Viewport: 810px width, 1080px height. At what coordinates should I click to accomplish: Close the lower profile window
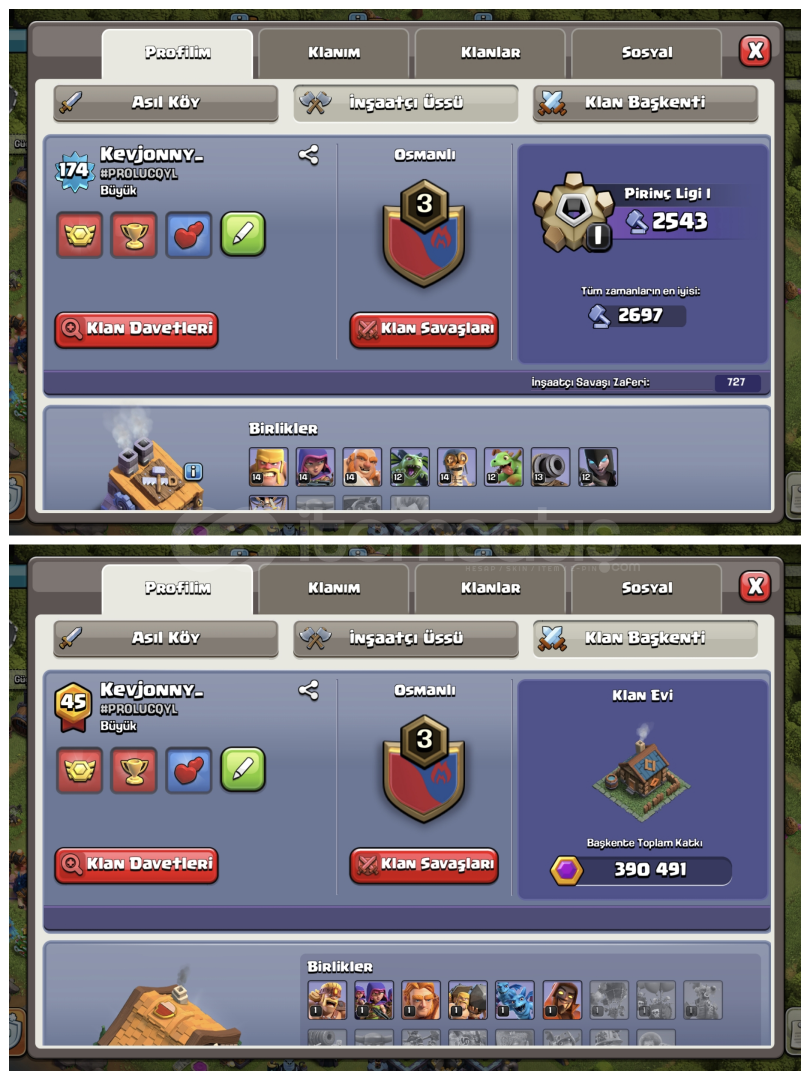(756, 587)
